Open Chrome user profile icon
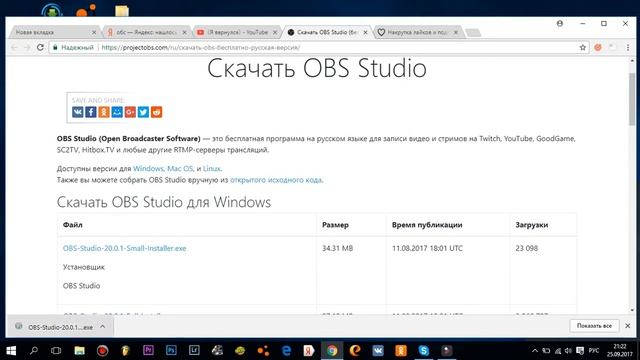 coord(560,24)
